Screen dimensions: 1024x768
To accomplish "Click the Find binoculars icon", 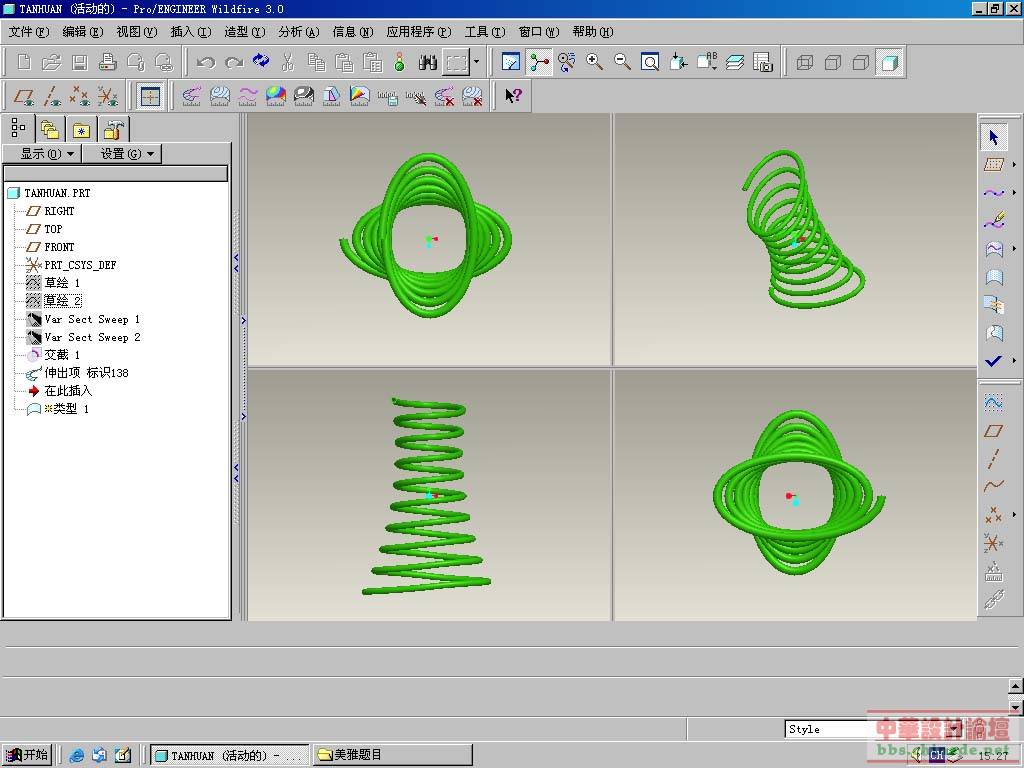I will point(428,62).
